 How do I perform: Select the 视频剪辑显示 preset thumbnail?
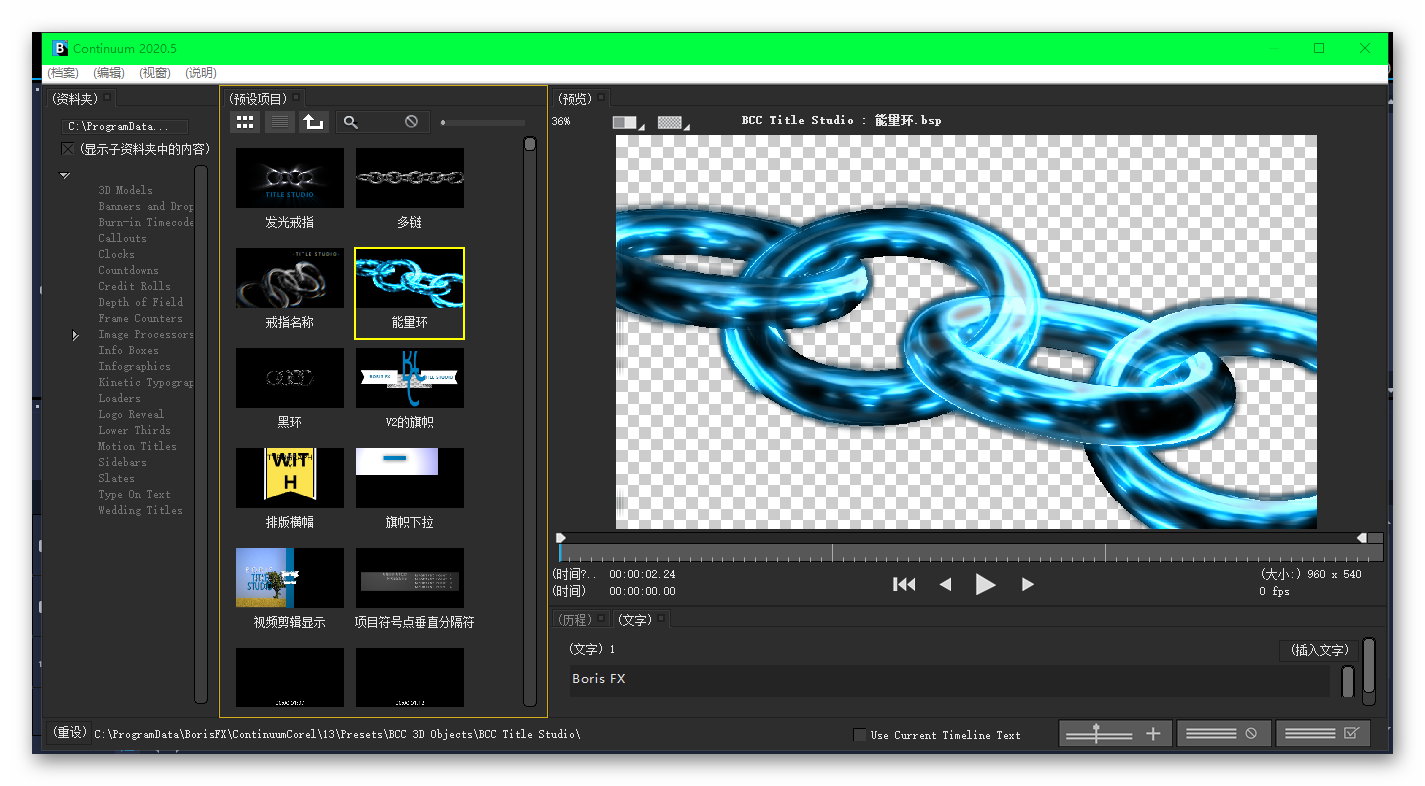tap(290, 578)
